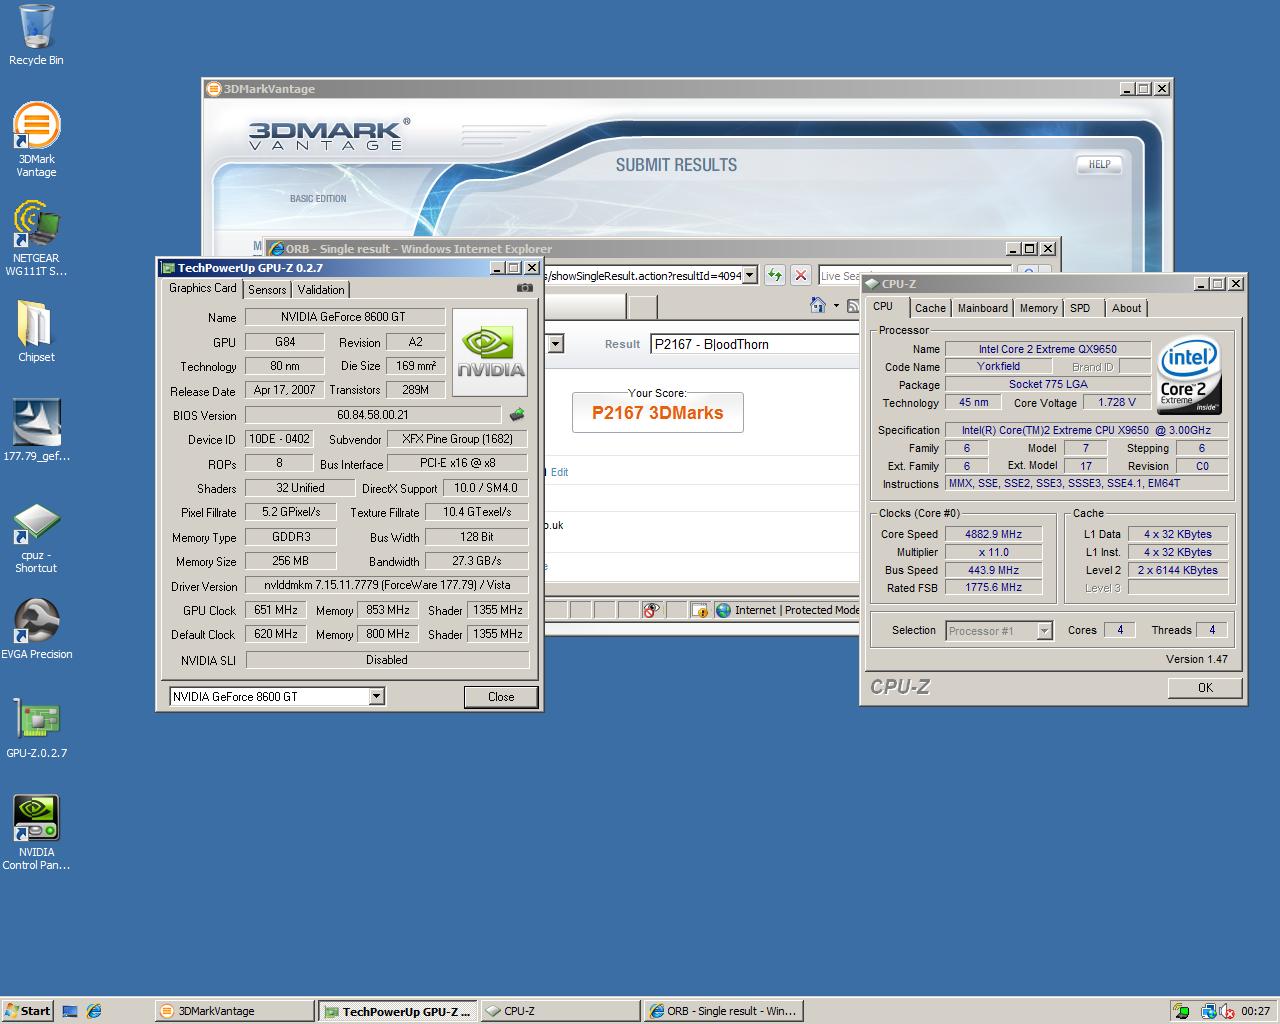This screenshot has width=1280, height=1024.
Task: Click the GPU Clock value 651 MHz
Action: (276, 609)
